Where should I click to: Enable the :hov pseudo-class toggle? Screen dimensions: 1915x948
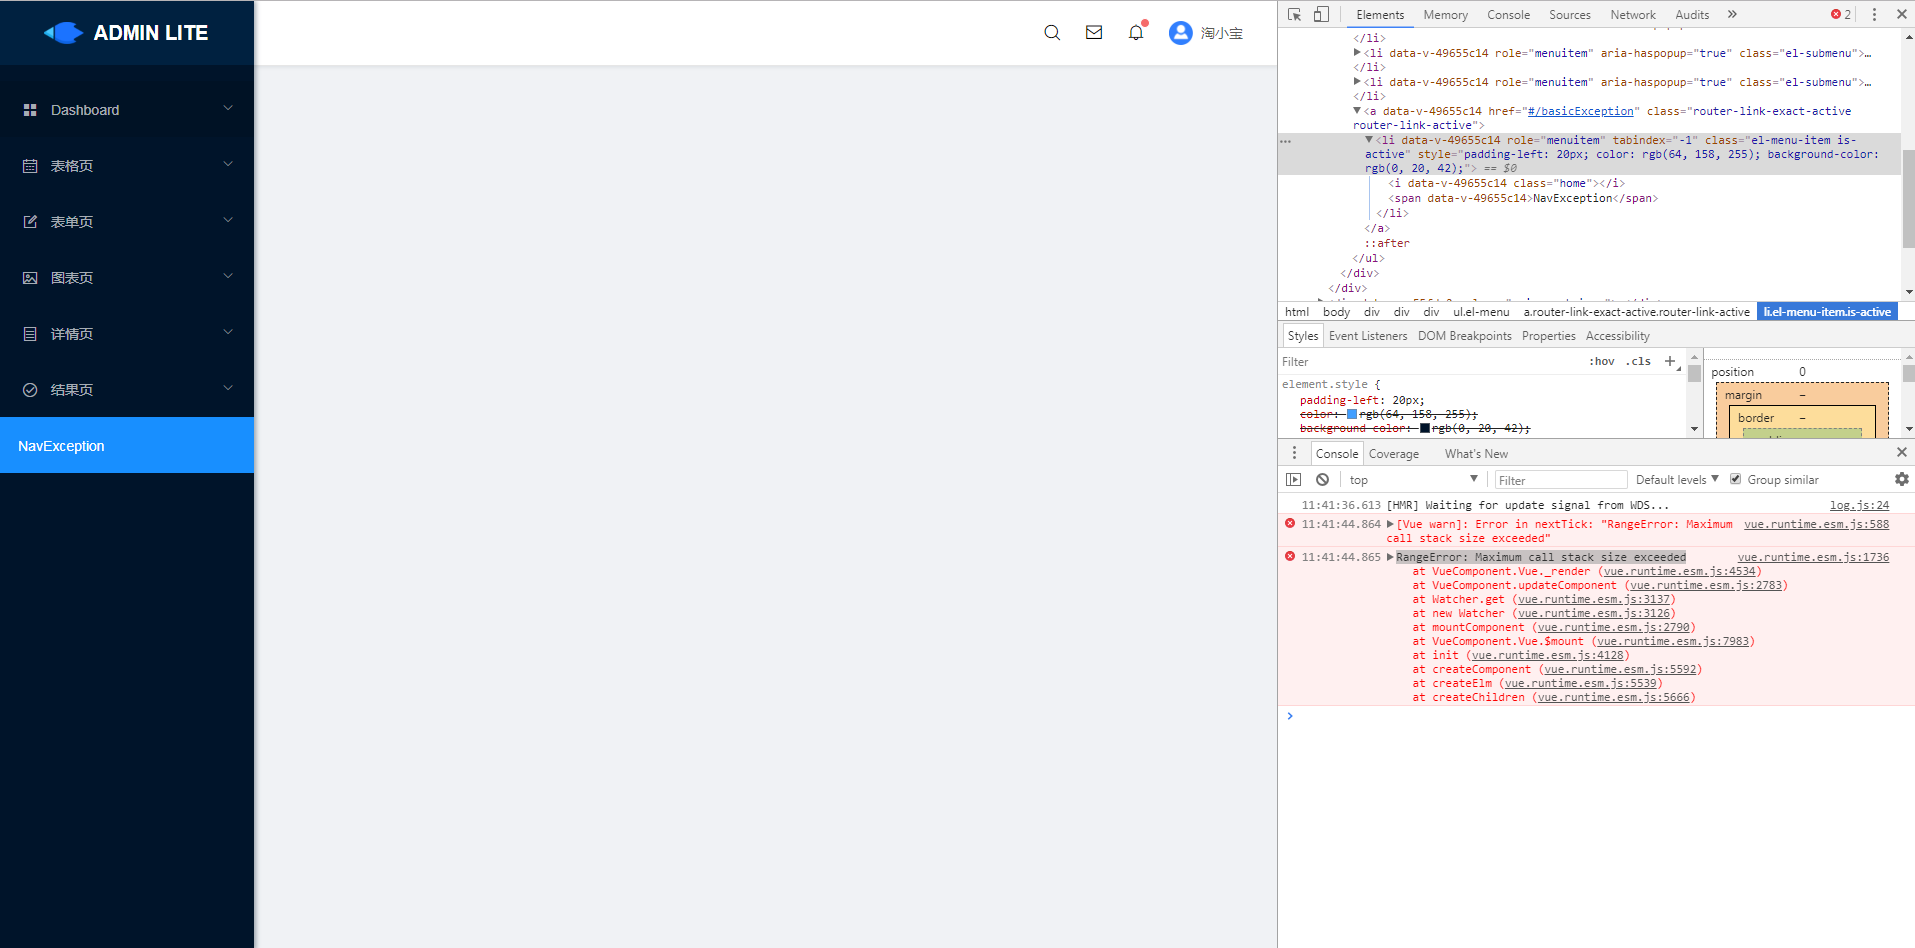tap(1602, 361)
